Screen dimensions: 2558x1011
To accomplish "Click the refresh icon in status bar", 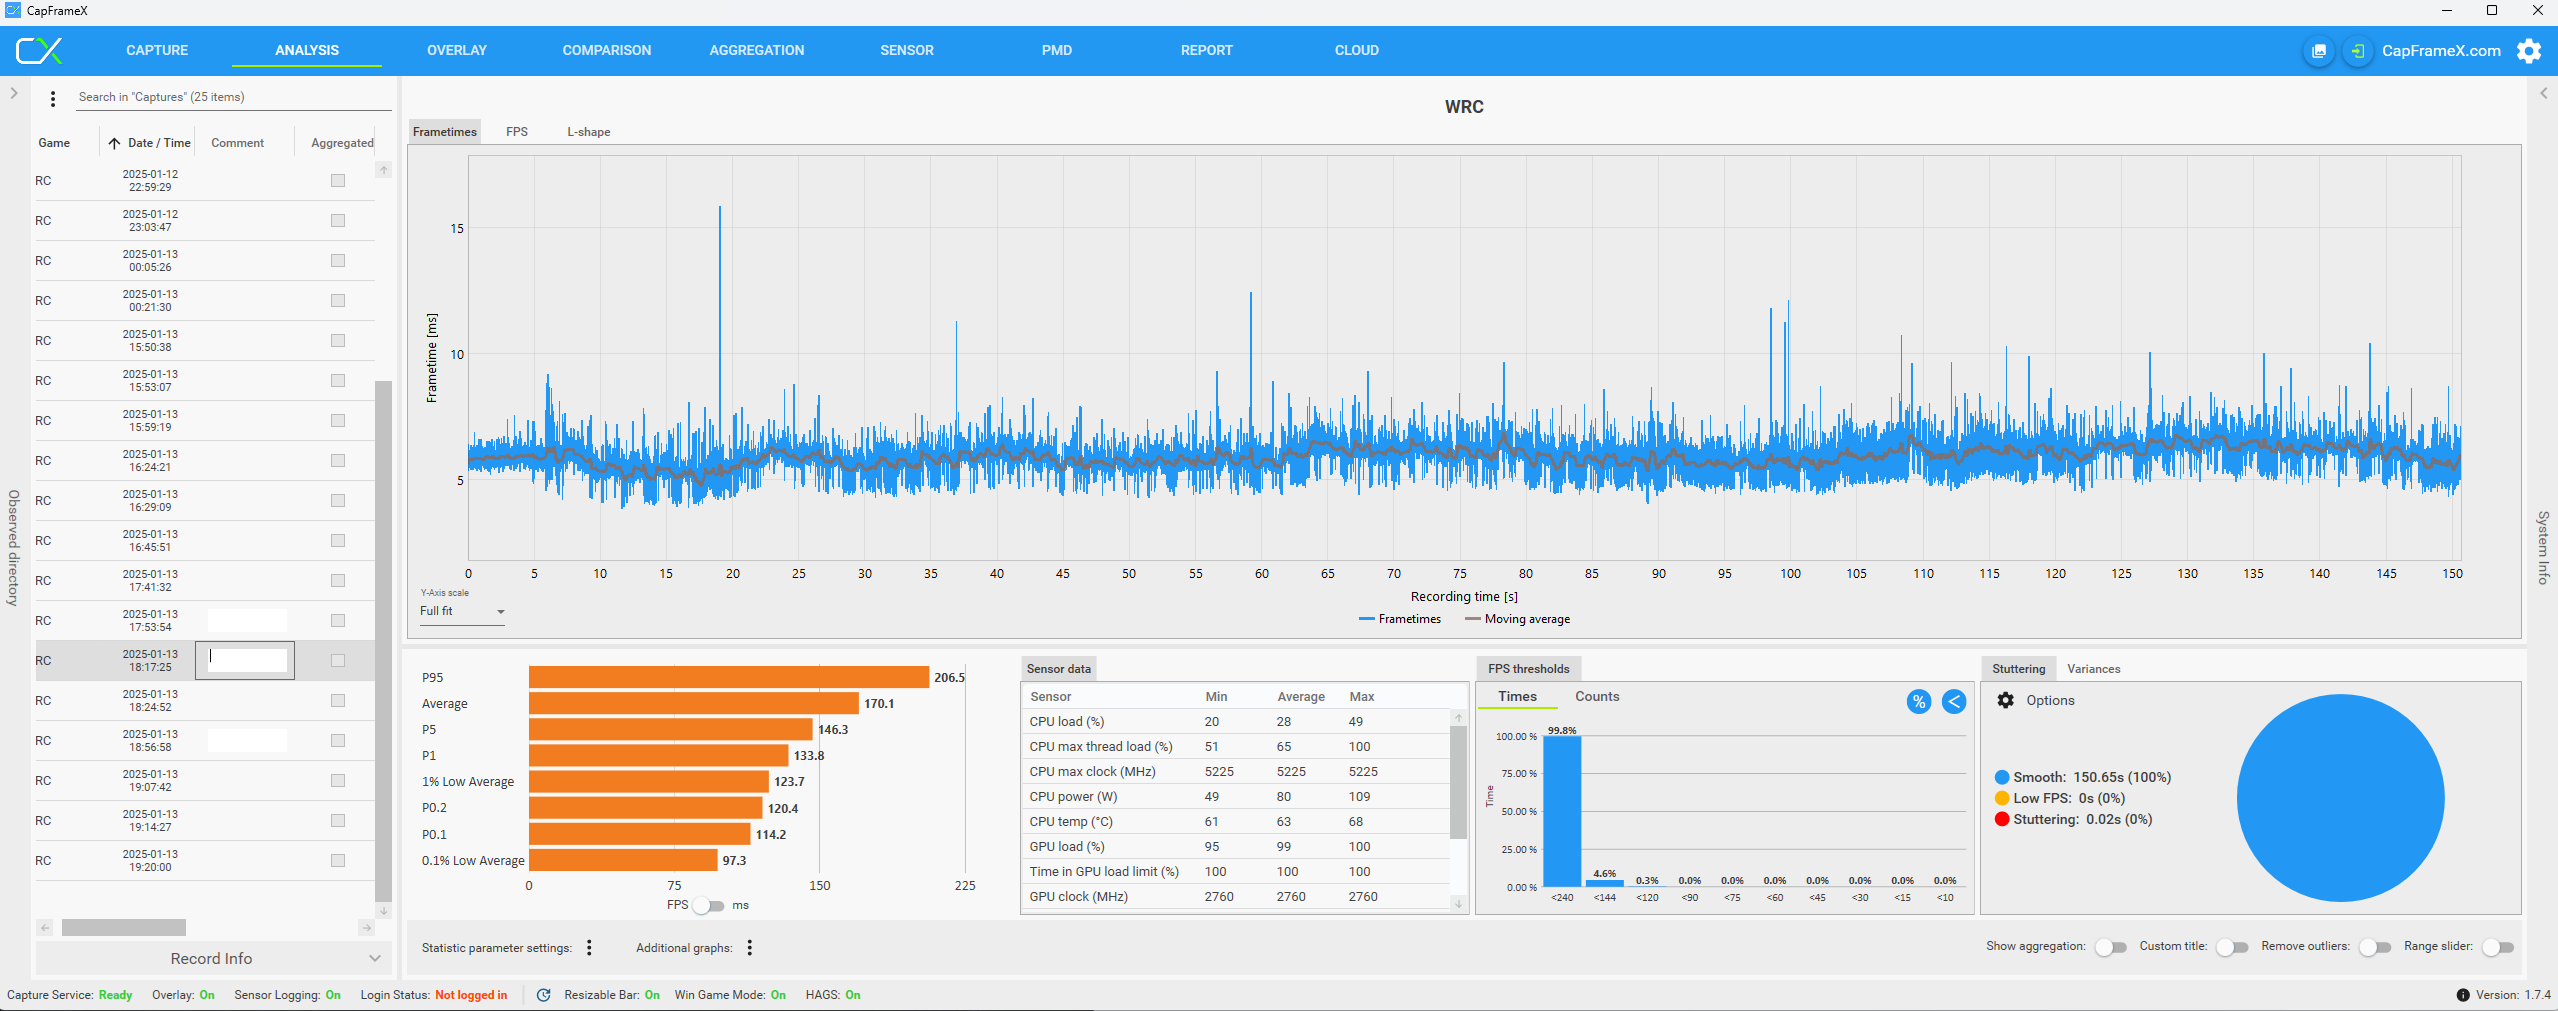I will [544, 995].
